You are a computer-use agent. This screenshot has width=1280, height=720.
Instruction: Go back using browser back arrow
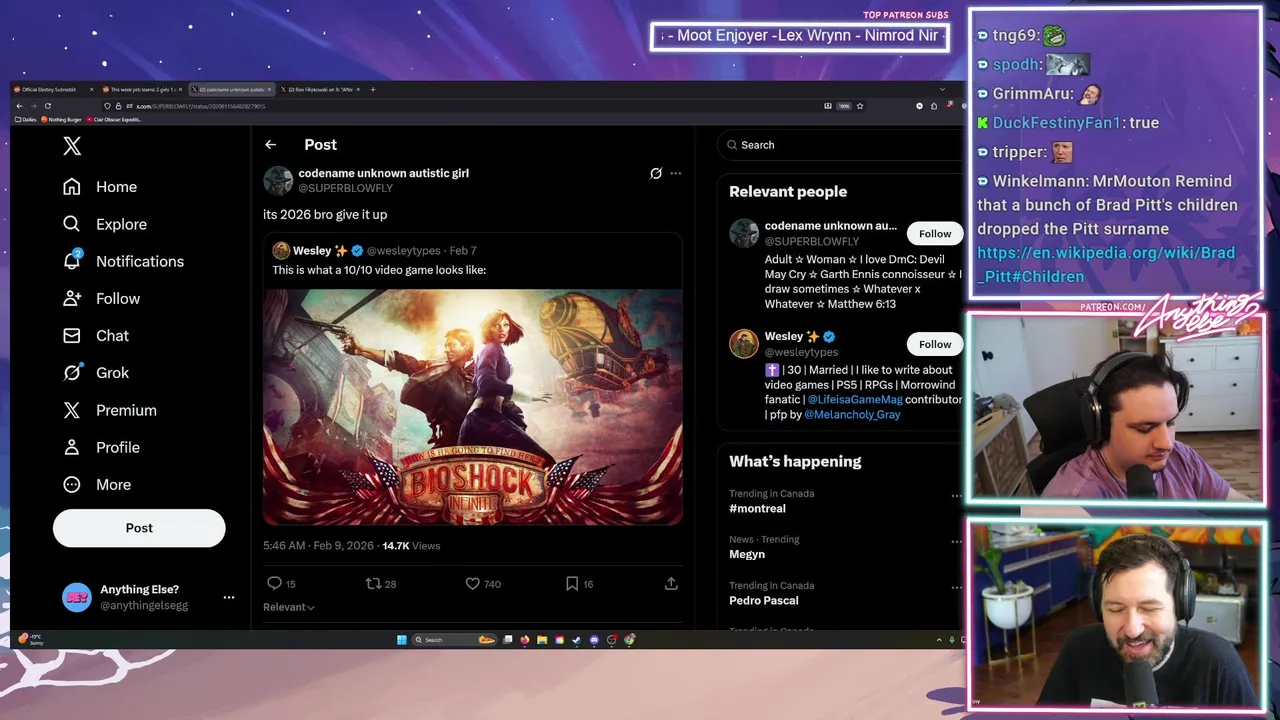point(19,106)
